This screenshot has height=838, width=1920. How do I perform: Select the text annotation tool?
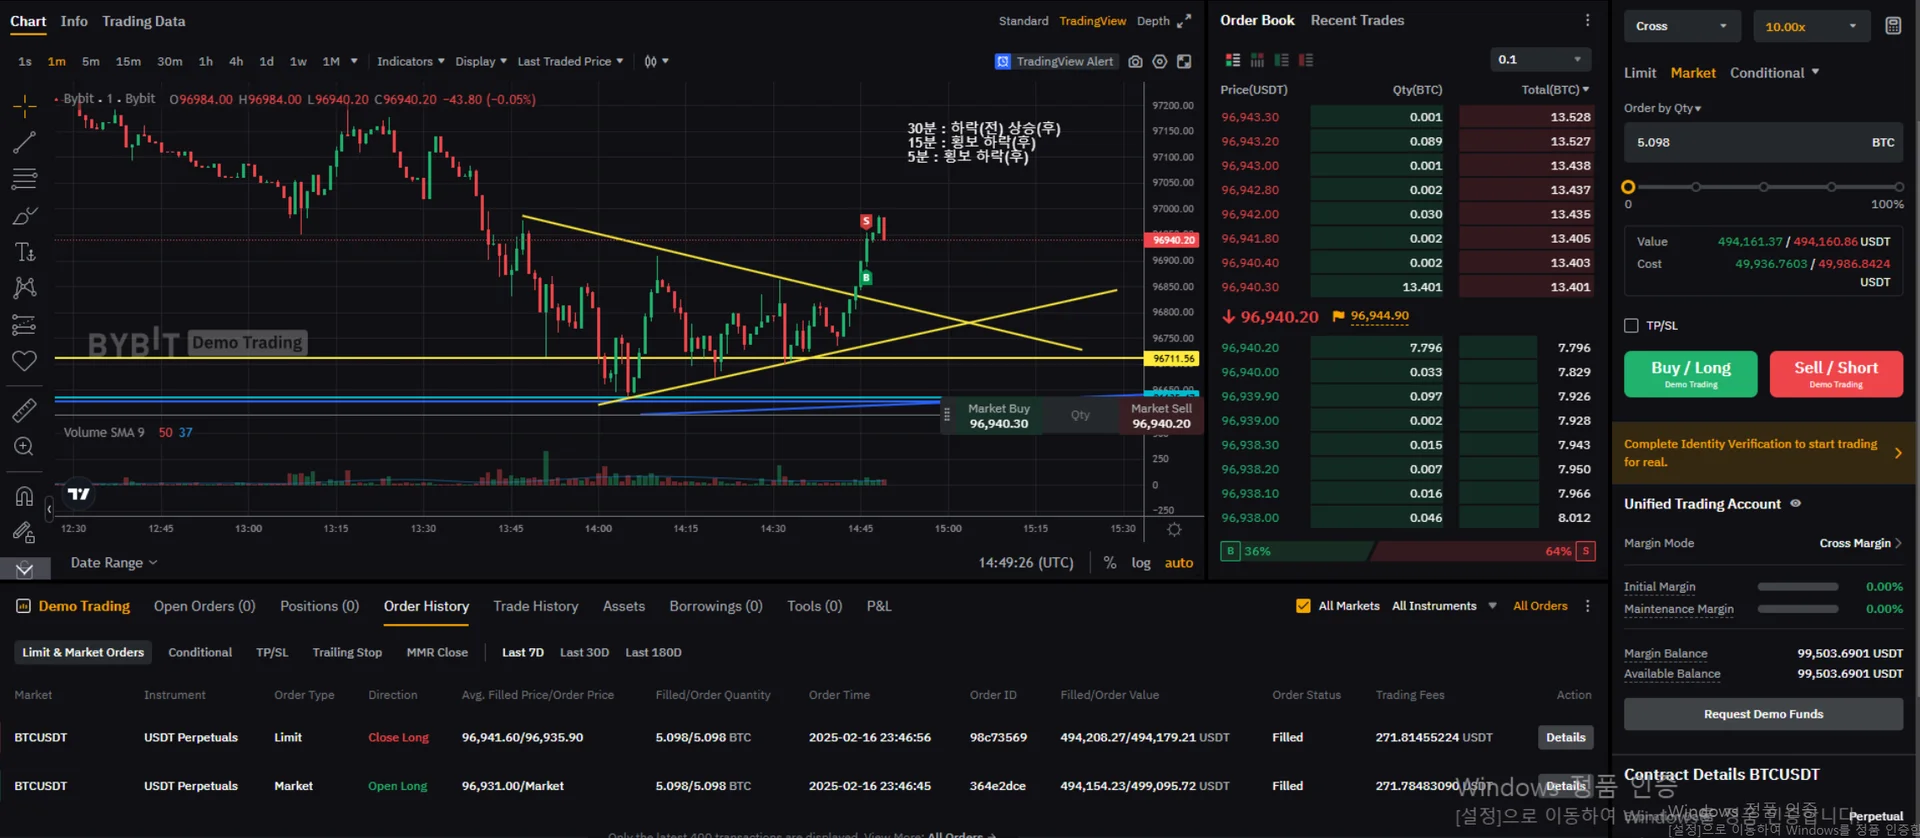24,252
